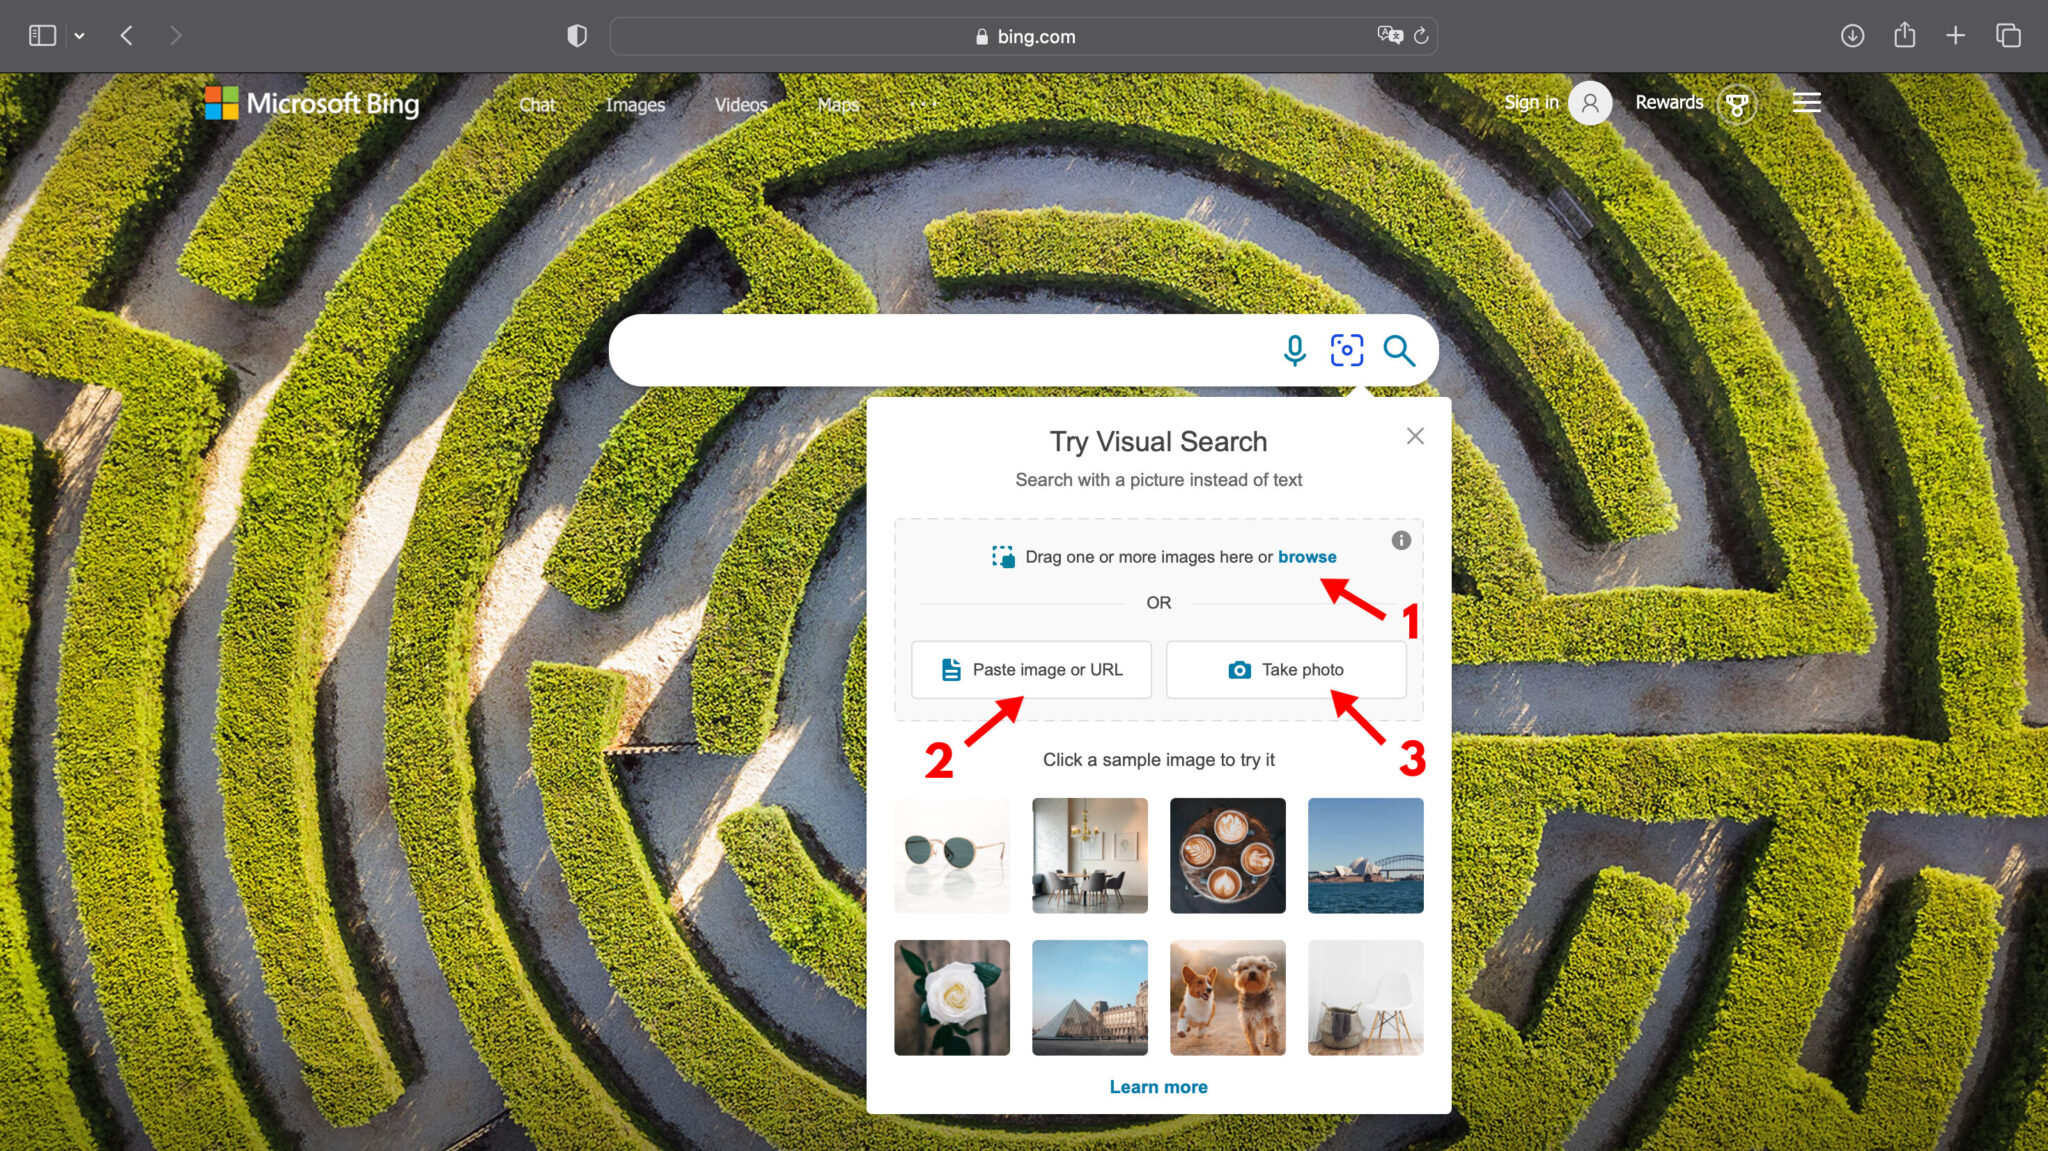Select the Chat tab on Bing
2048x1151 pixels.
coord(536,104)
